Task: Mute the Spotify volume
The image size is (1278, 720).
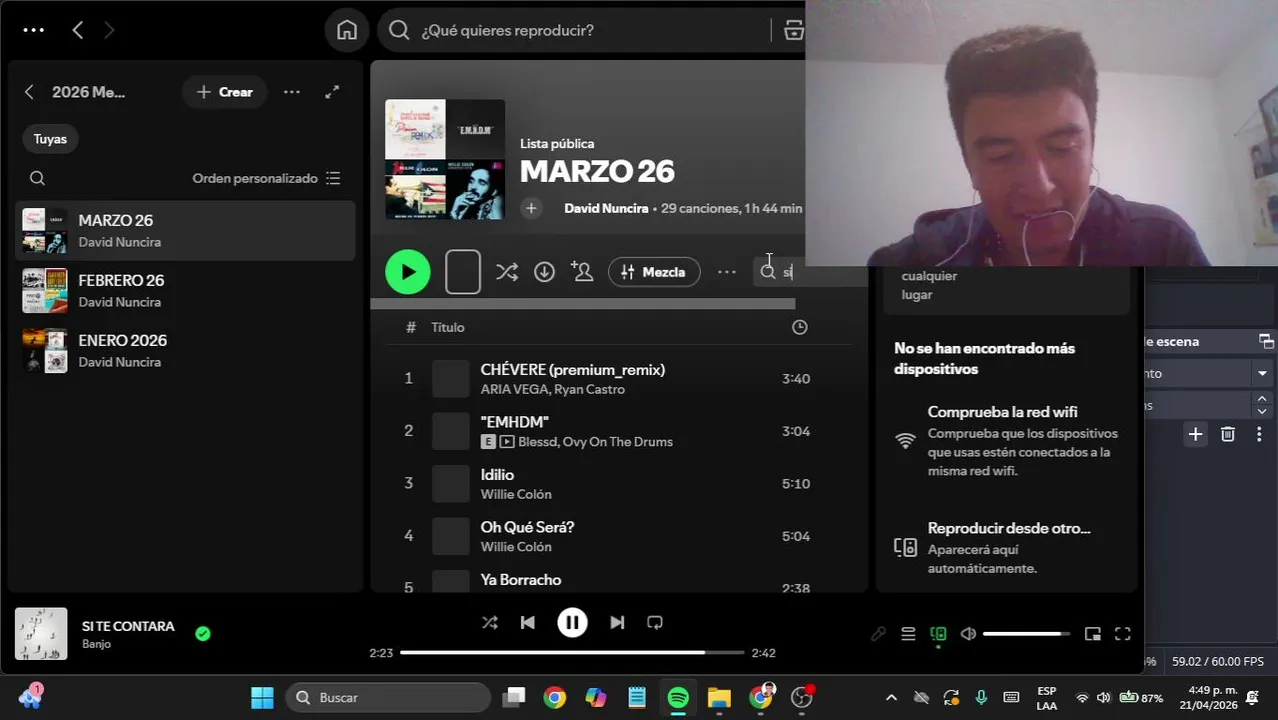Action: (x=968, y=634)
